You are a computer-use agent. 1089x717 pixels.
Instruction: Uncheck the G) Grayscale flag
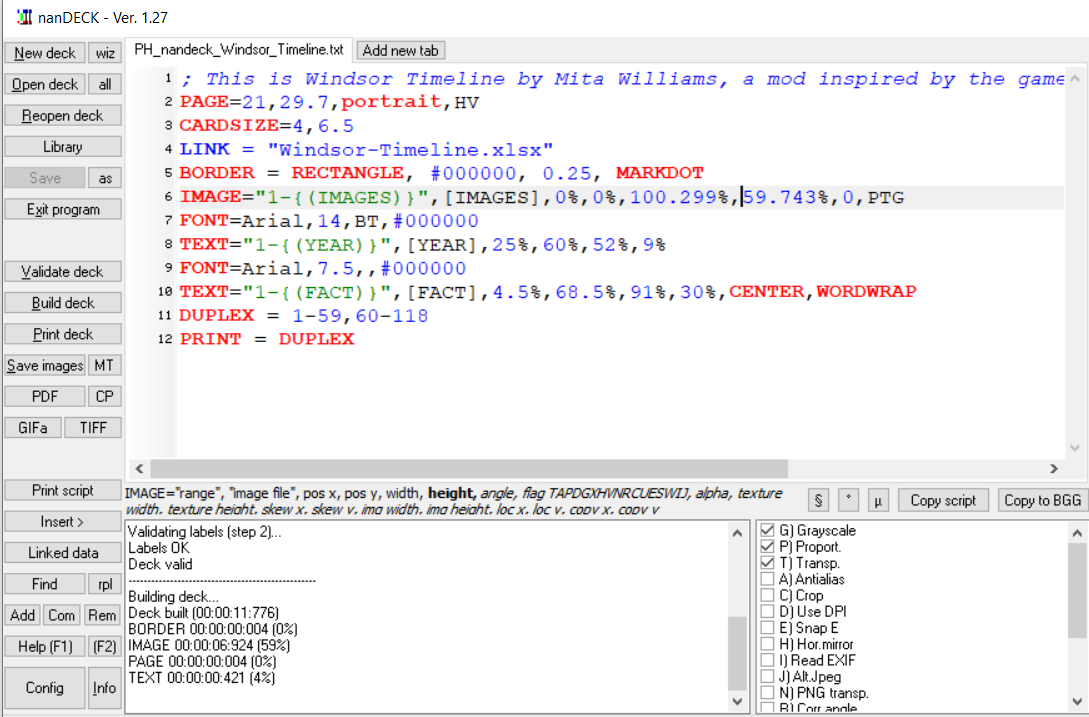pos(769,531)
